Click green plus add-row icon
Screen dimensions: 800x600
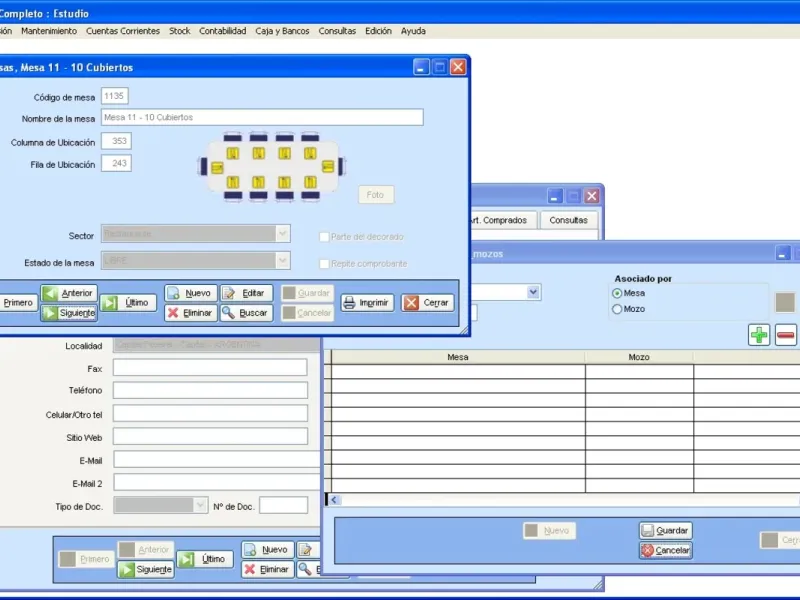pyautogui.click(x=759, y=335)
